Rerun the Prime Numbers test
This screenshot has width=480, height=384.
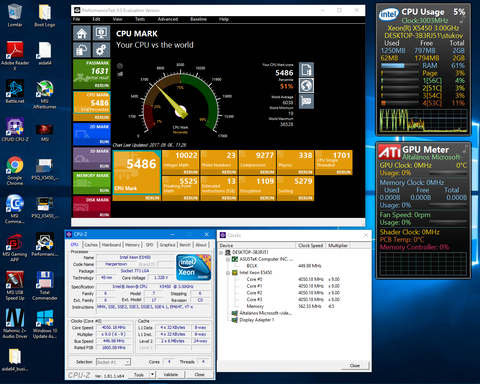(x=229, y=172)
